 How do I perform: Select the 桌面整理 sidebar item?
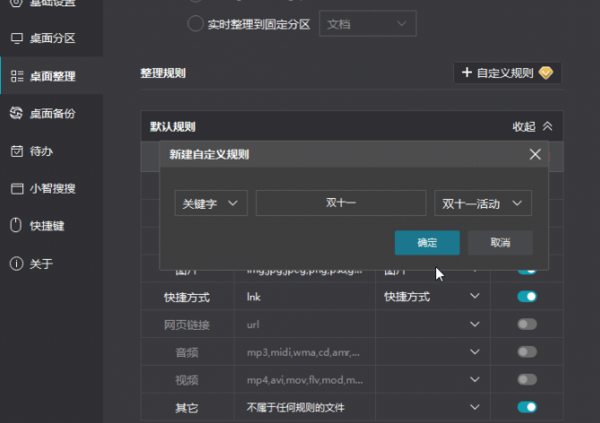click(52, 76)
